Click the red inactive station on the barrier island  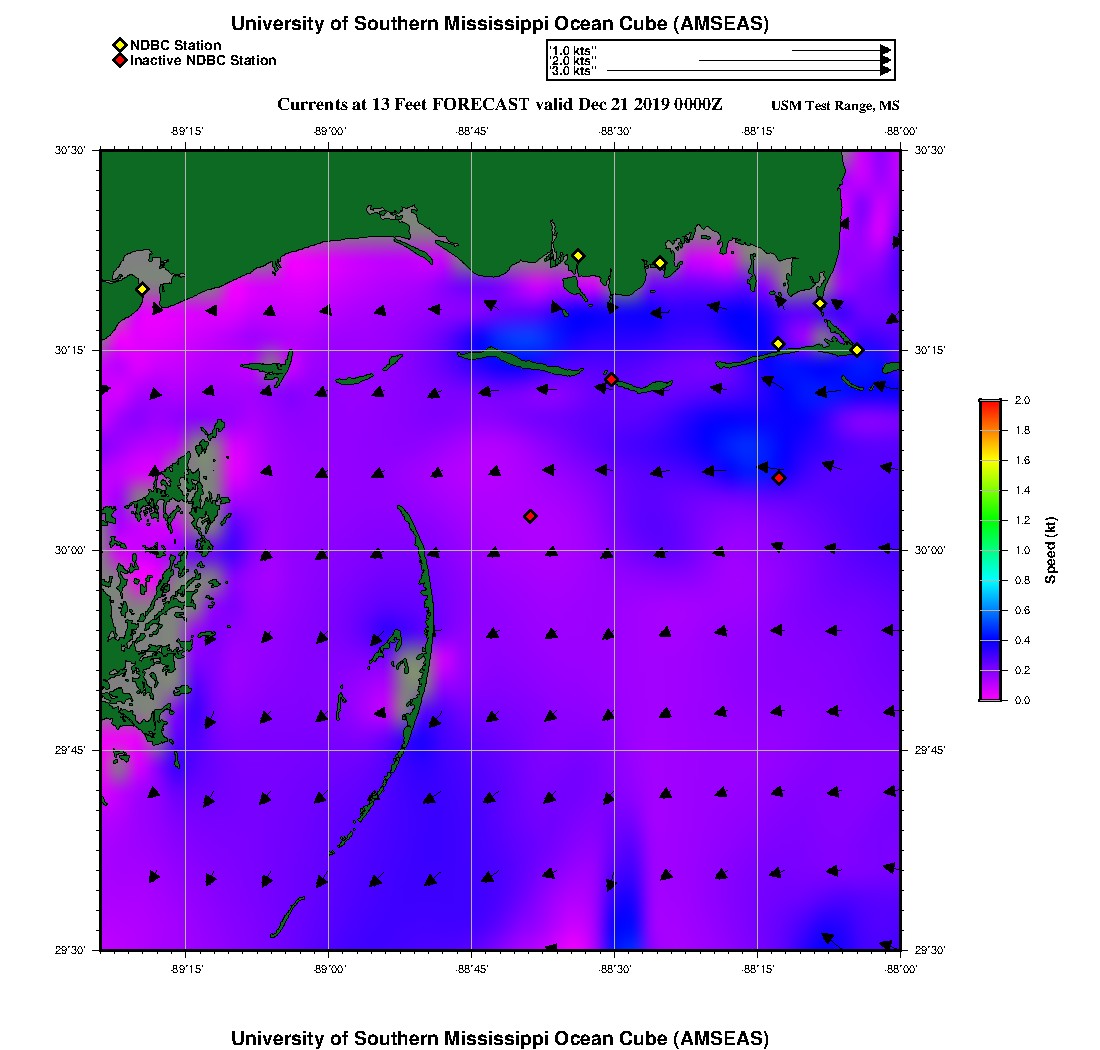click(611, 379)
